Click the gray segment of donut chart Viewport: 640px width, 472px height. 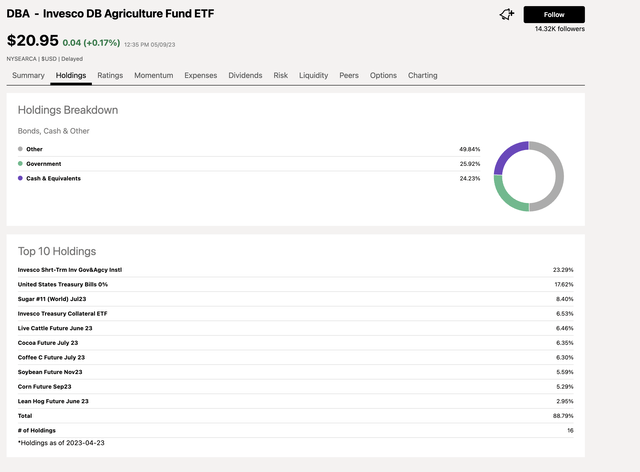(x=558, y=176)
